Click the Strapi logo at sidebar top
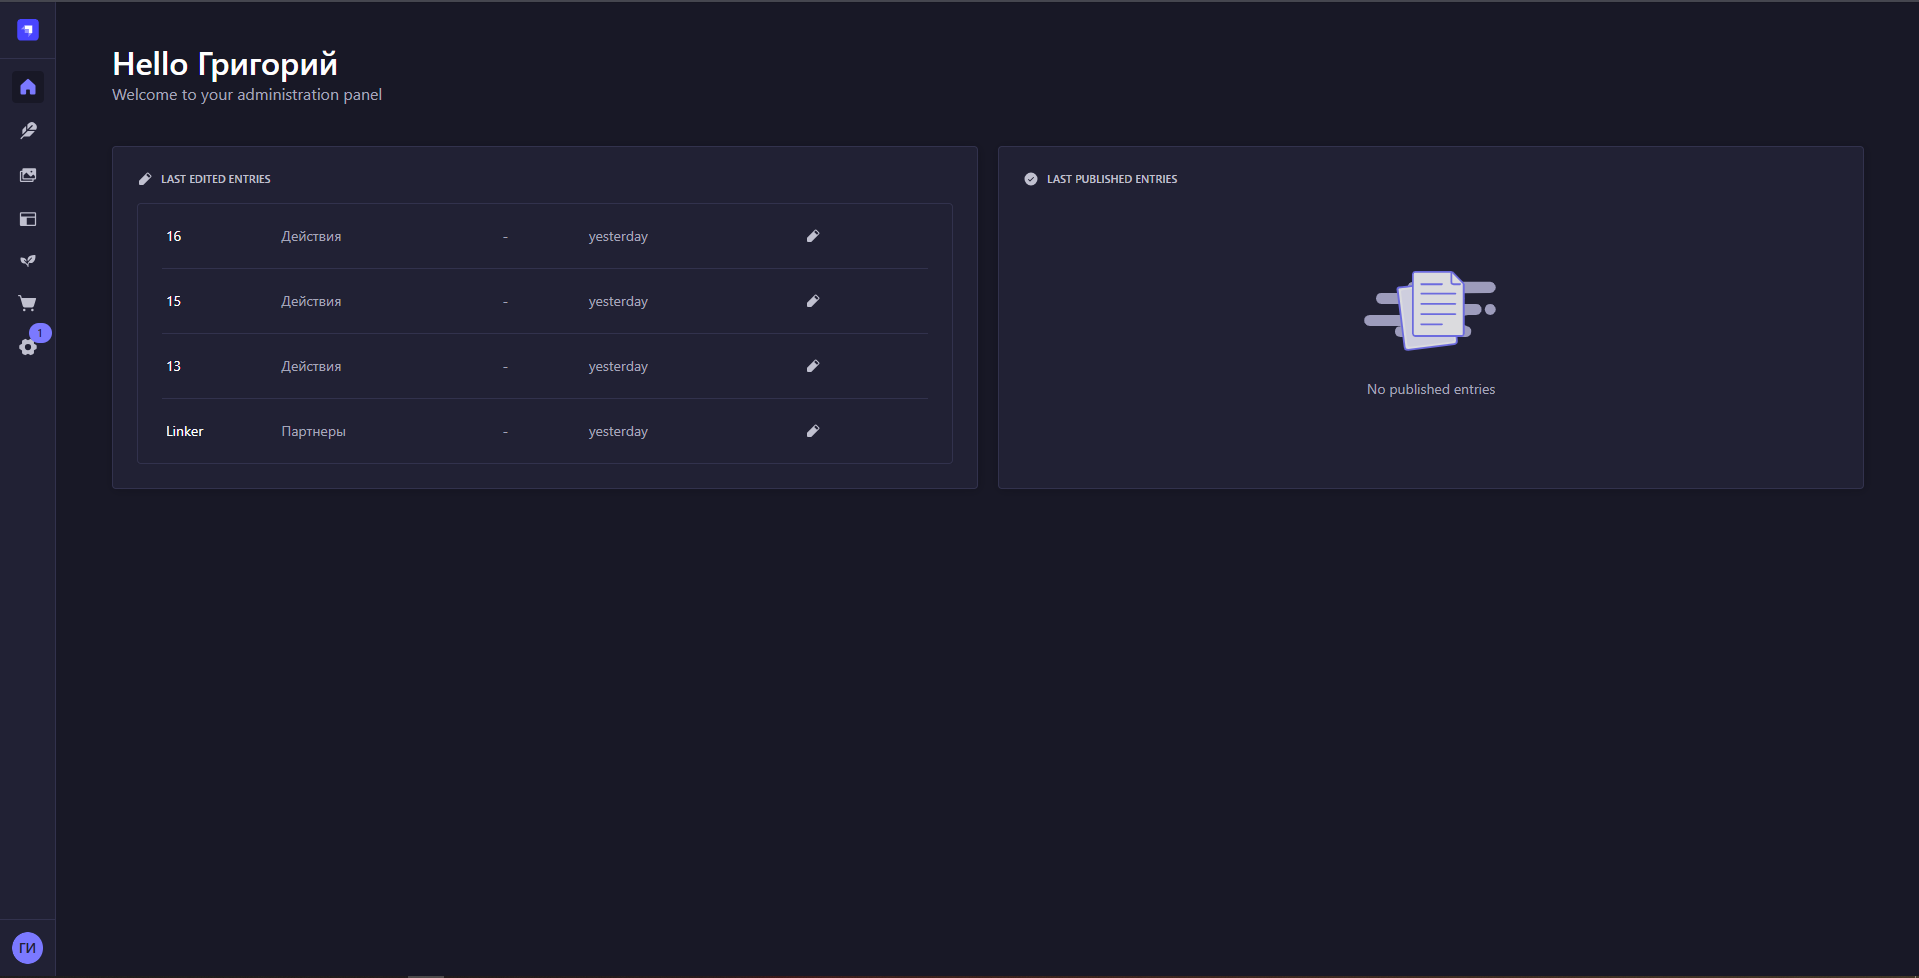1919x978 pixels. pyautogui.click(x=28, y=29)
